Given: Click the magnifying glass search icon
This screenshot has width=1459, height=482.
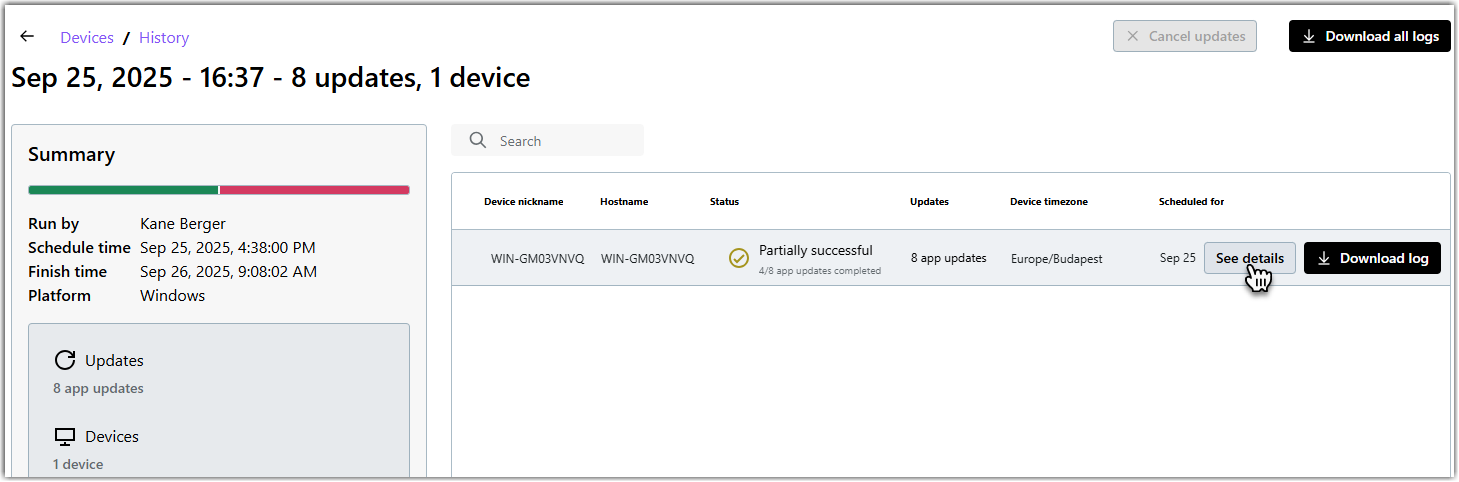Looking at the screenshot, I should pyautogui.click(x=478, y=141).
